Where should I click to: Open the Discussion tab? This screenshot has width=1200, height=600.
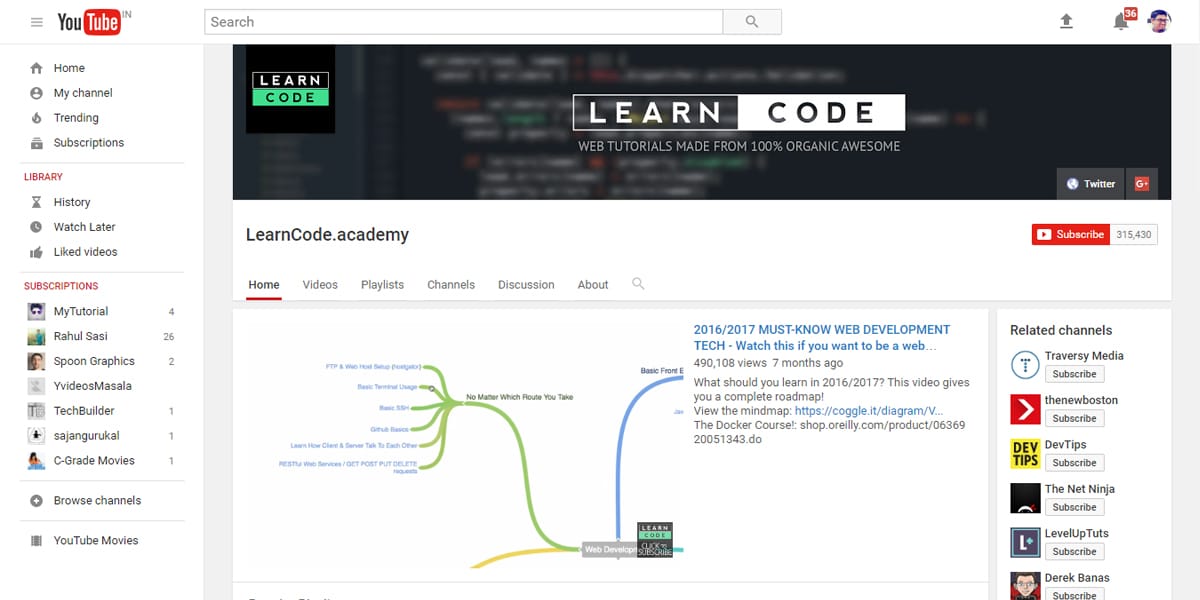[x=526, y=285]
